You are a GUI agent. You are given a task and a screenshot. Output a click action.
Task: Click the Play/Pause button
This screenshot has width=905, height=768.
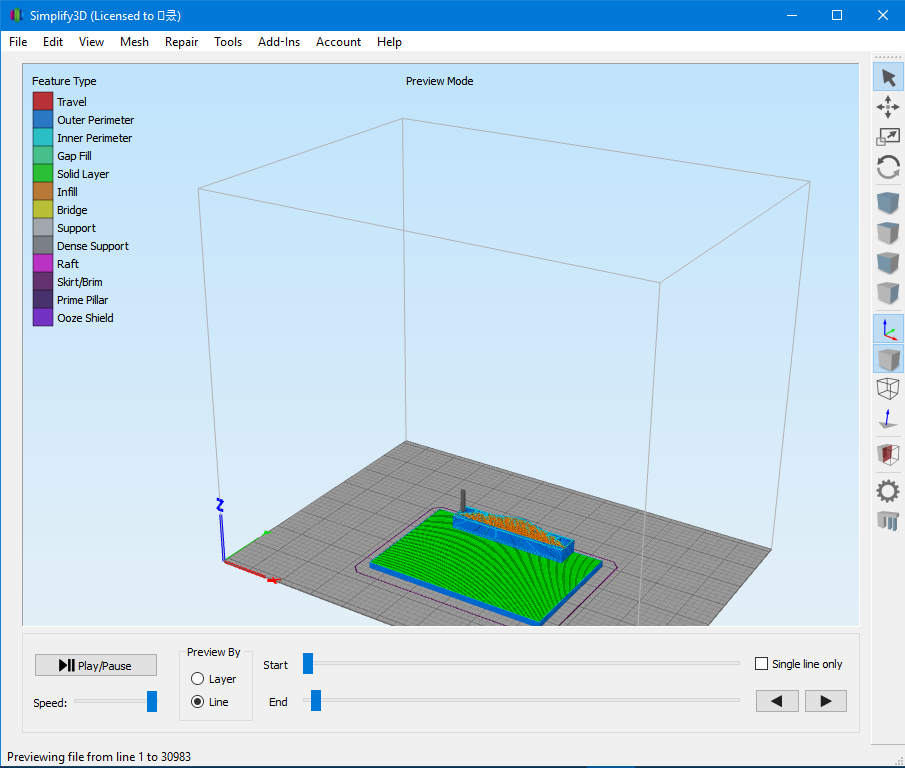pyautogui.click(x=96, y=665)
